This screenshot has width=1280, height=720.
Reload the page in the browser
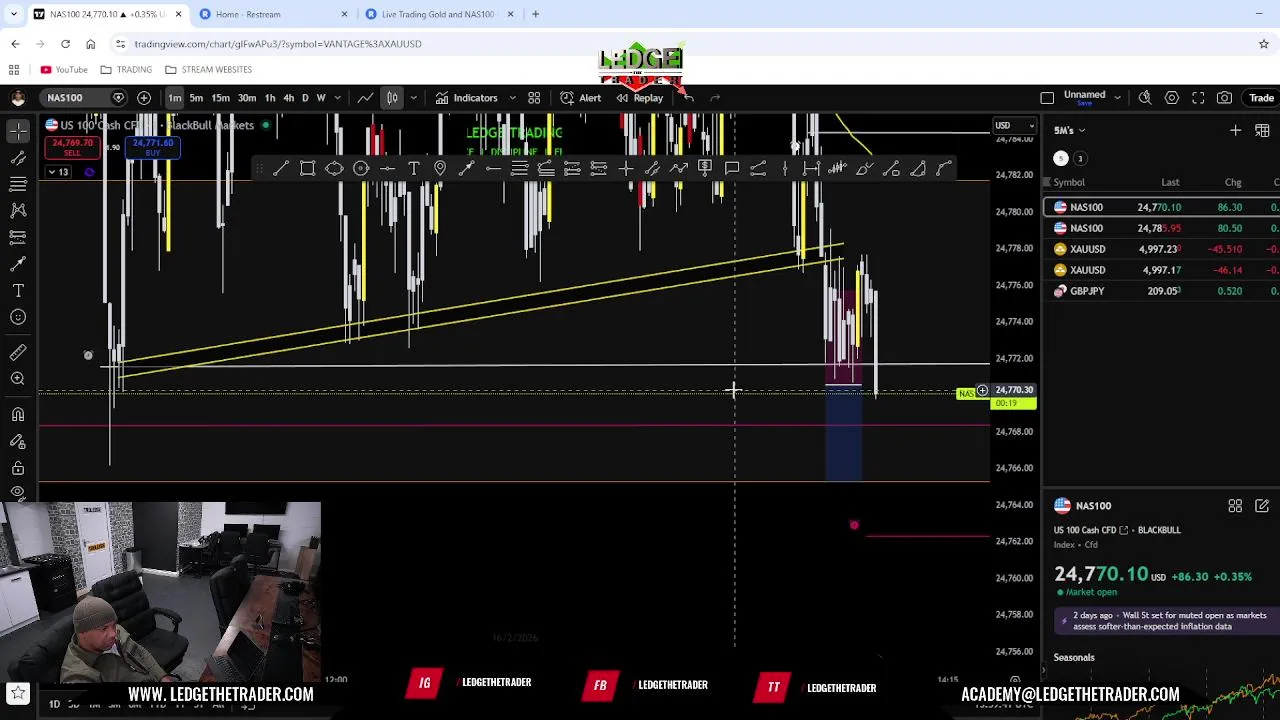(x=65, y=44)
